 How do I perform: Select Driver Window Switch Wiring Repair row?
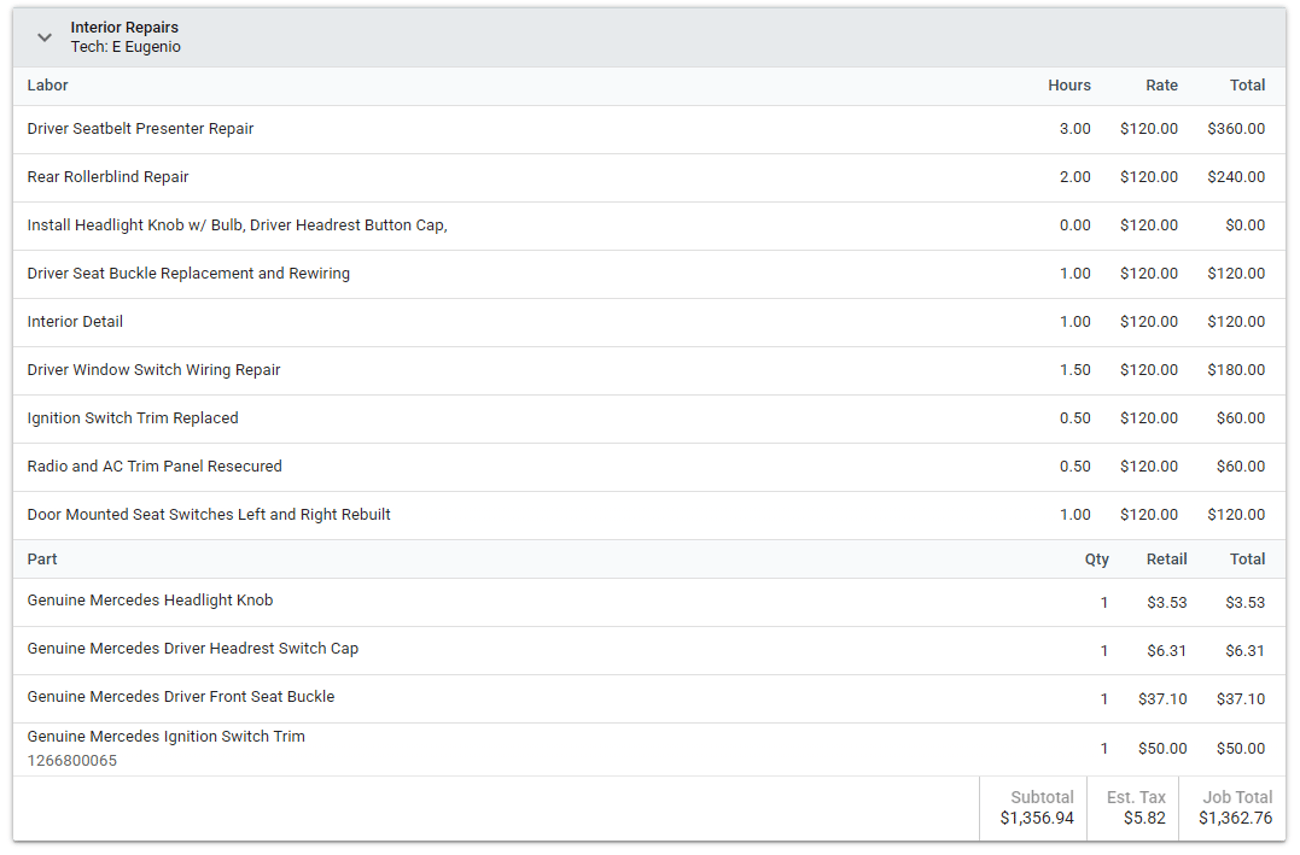pos(649,370)
